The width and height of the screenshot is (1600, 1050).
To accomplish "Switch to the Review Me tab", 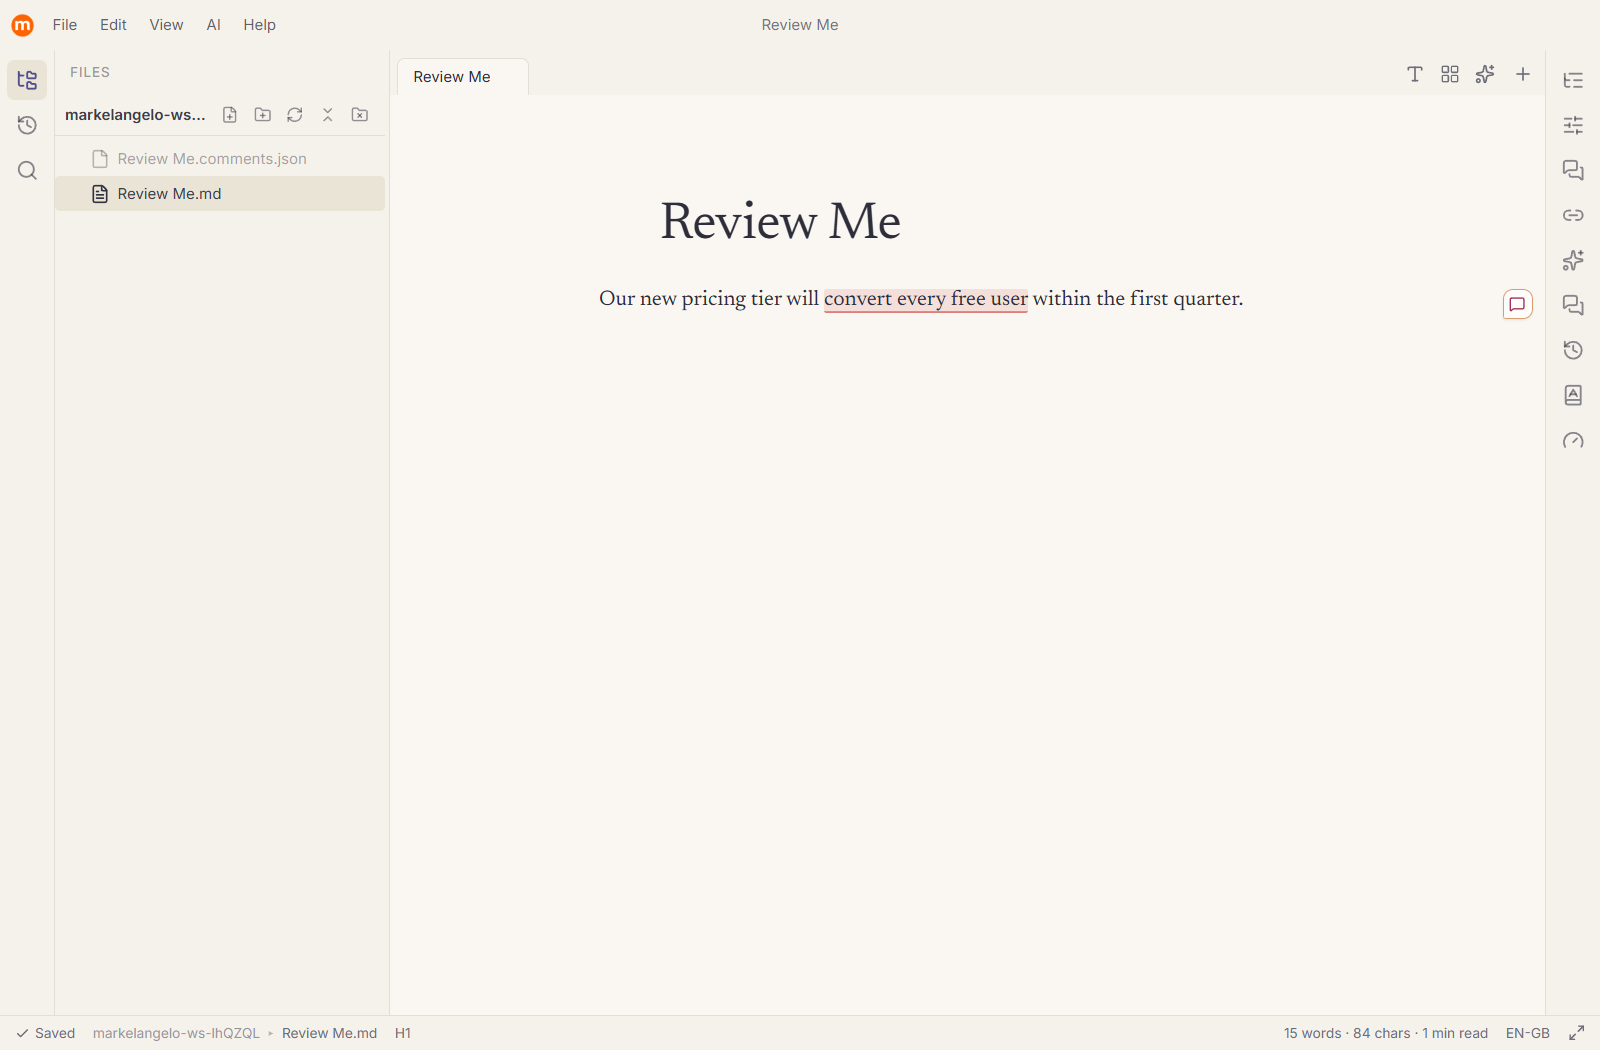I will point(463,77).
